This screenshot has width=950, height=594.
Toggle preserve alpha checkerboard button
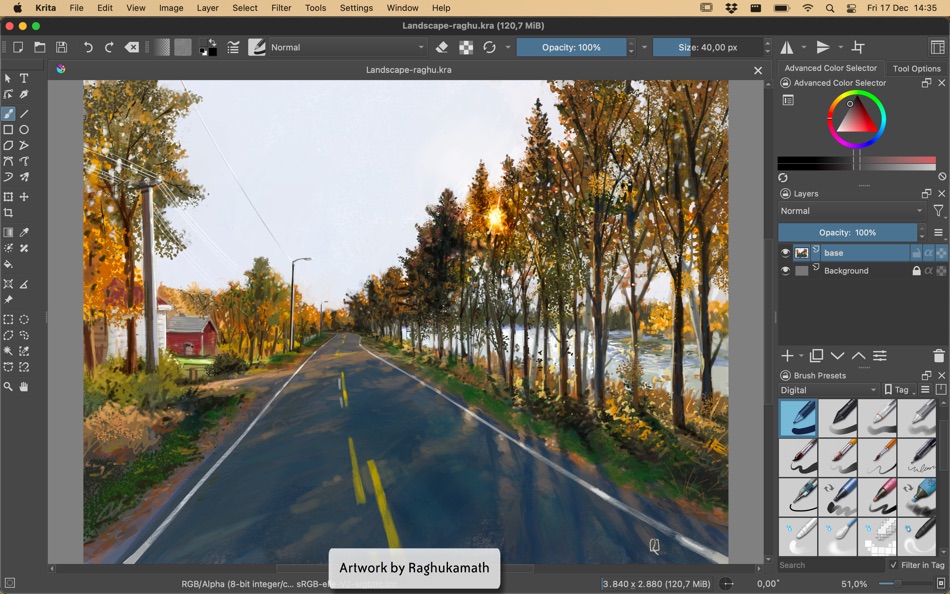pyautogui.click(x=466, y=47)
